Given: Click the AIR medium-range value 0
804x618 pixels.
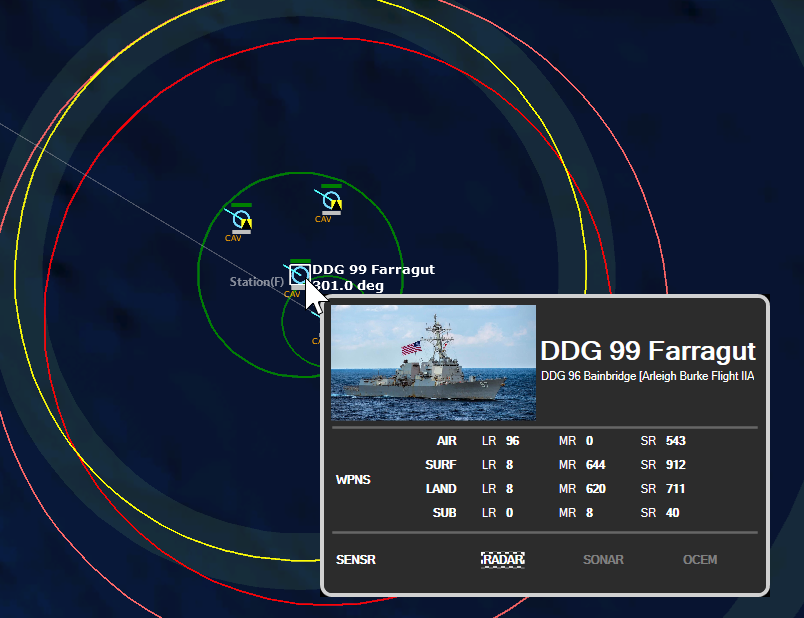Looking at the screenshot, I should 590,441.
